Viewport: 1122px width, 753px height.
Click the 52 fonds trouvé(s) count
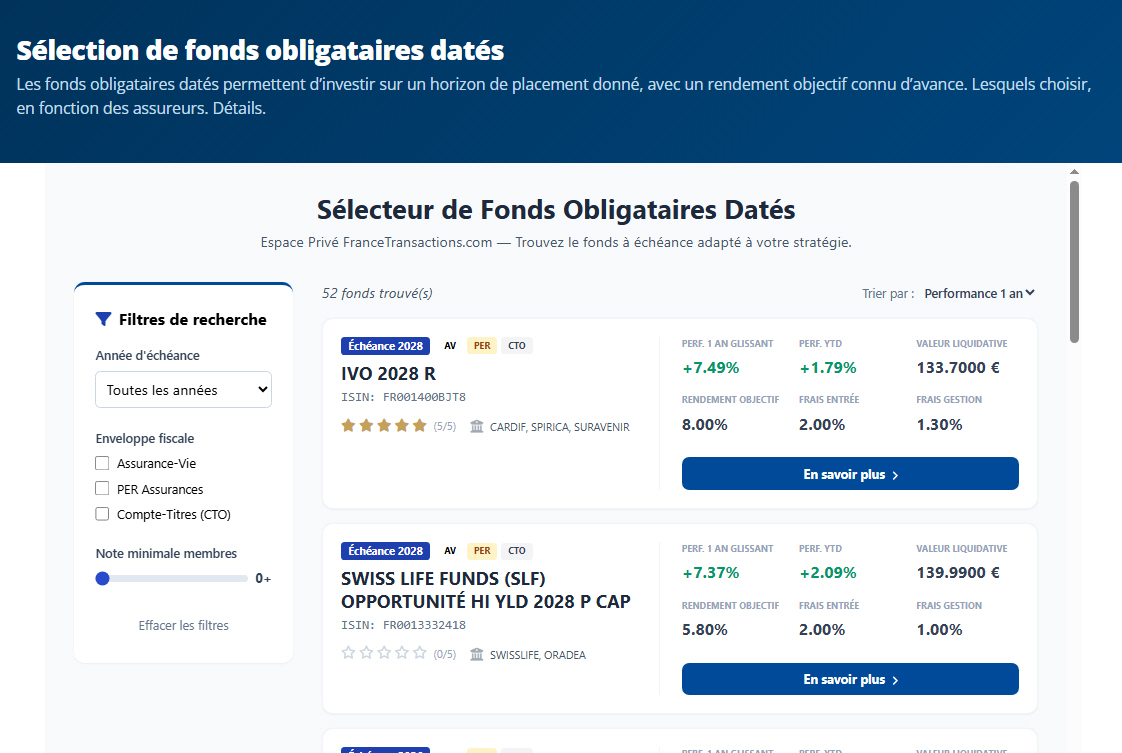[377, 293]
